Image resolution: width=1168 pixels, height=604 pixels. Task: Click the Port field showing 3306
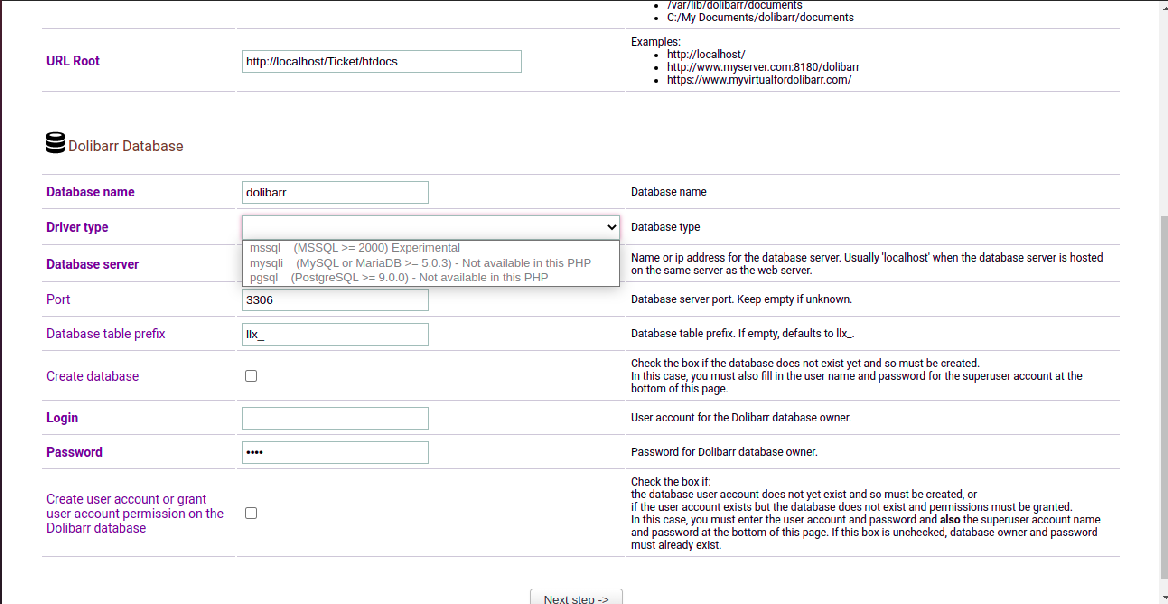click(335, 300)
